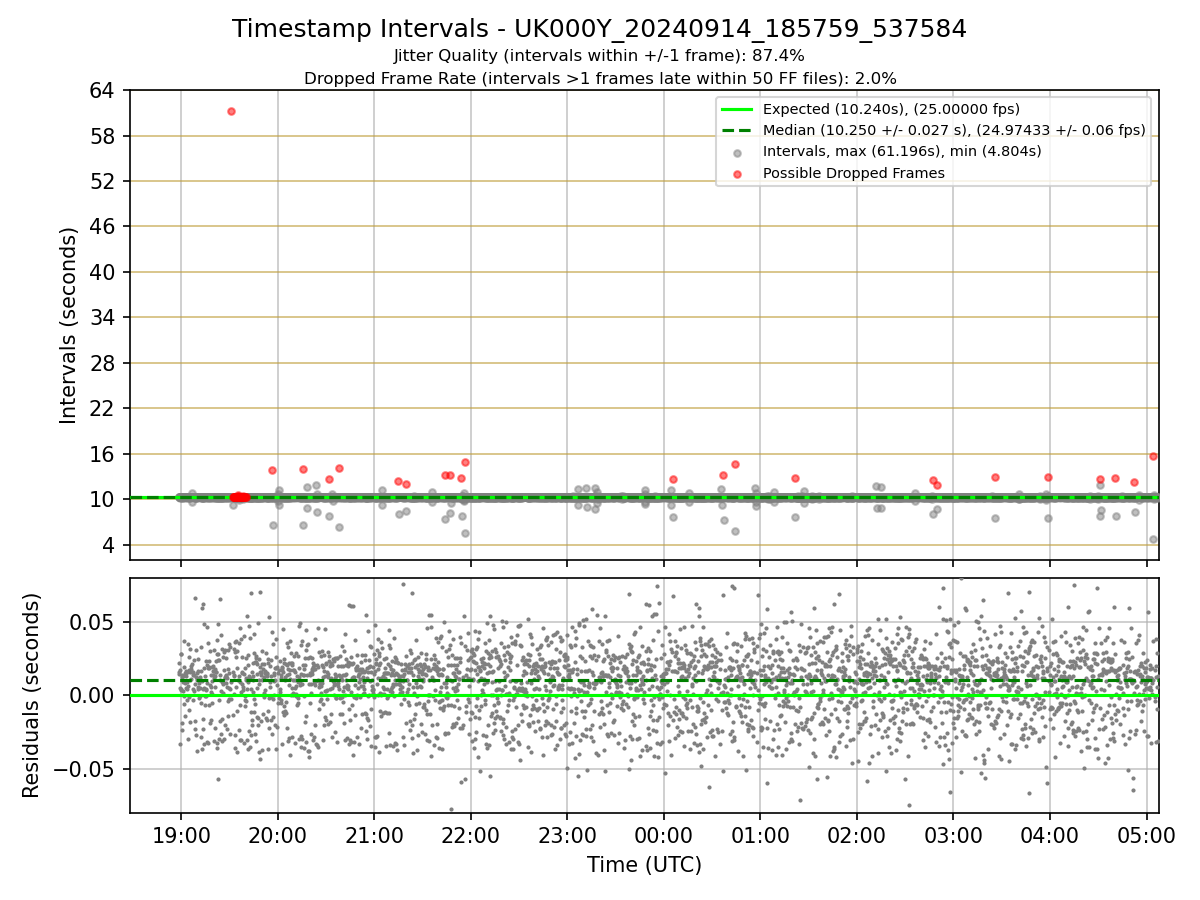
Task: Click residuals tick label '−0.05'
Action: (86, 770)
